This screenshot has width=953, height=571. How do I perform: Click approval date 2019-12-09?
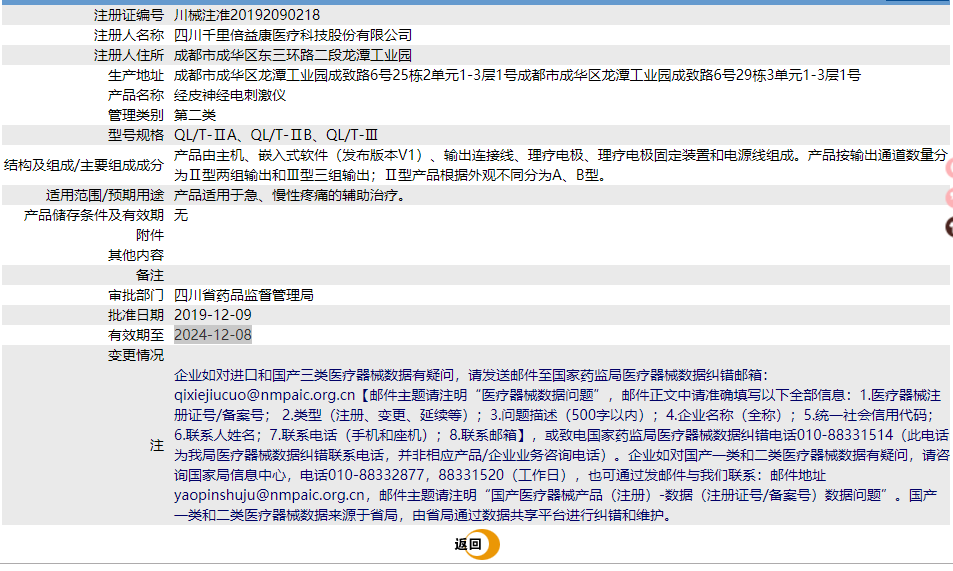pos(213,315)
